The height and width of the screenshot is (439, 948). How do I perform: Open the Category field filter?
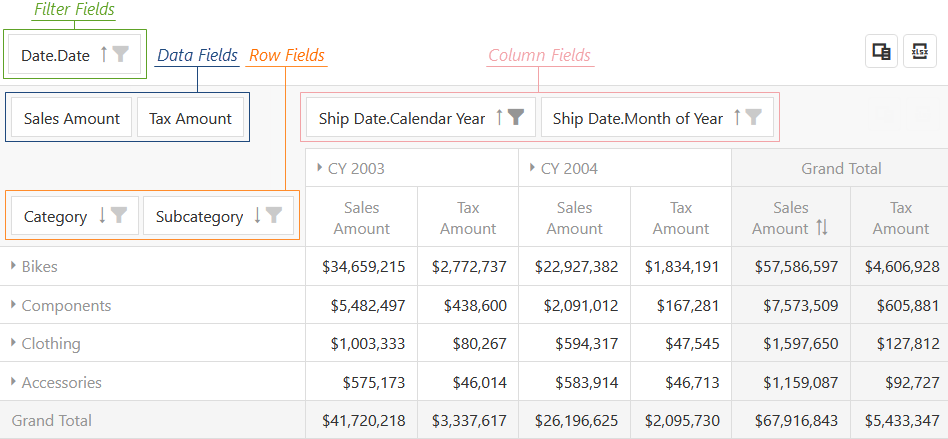[x=119, y=216]
